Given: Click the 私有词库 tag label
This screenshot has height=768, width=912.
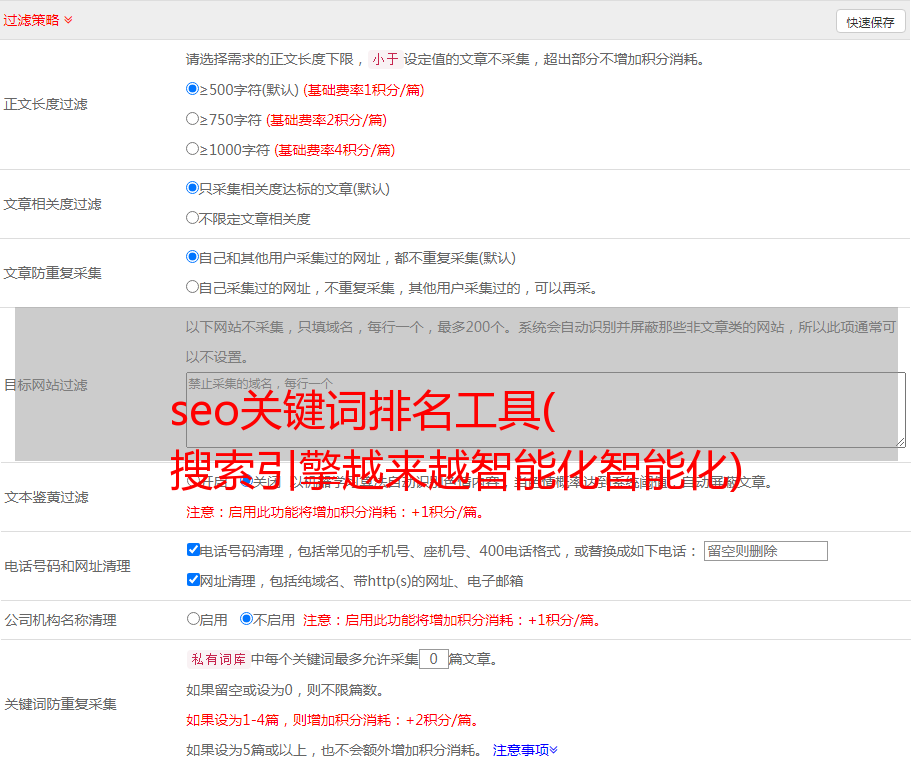Looking at the screenshot, I should [x=216, y=659].
